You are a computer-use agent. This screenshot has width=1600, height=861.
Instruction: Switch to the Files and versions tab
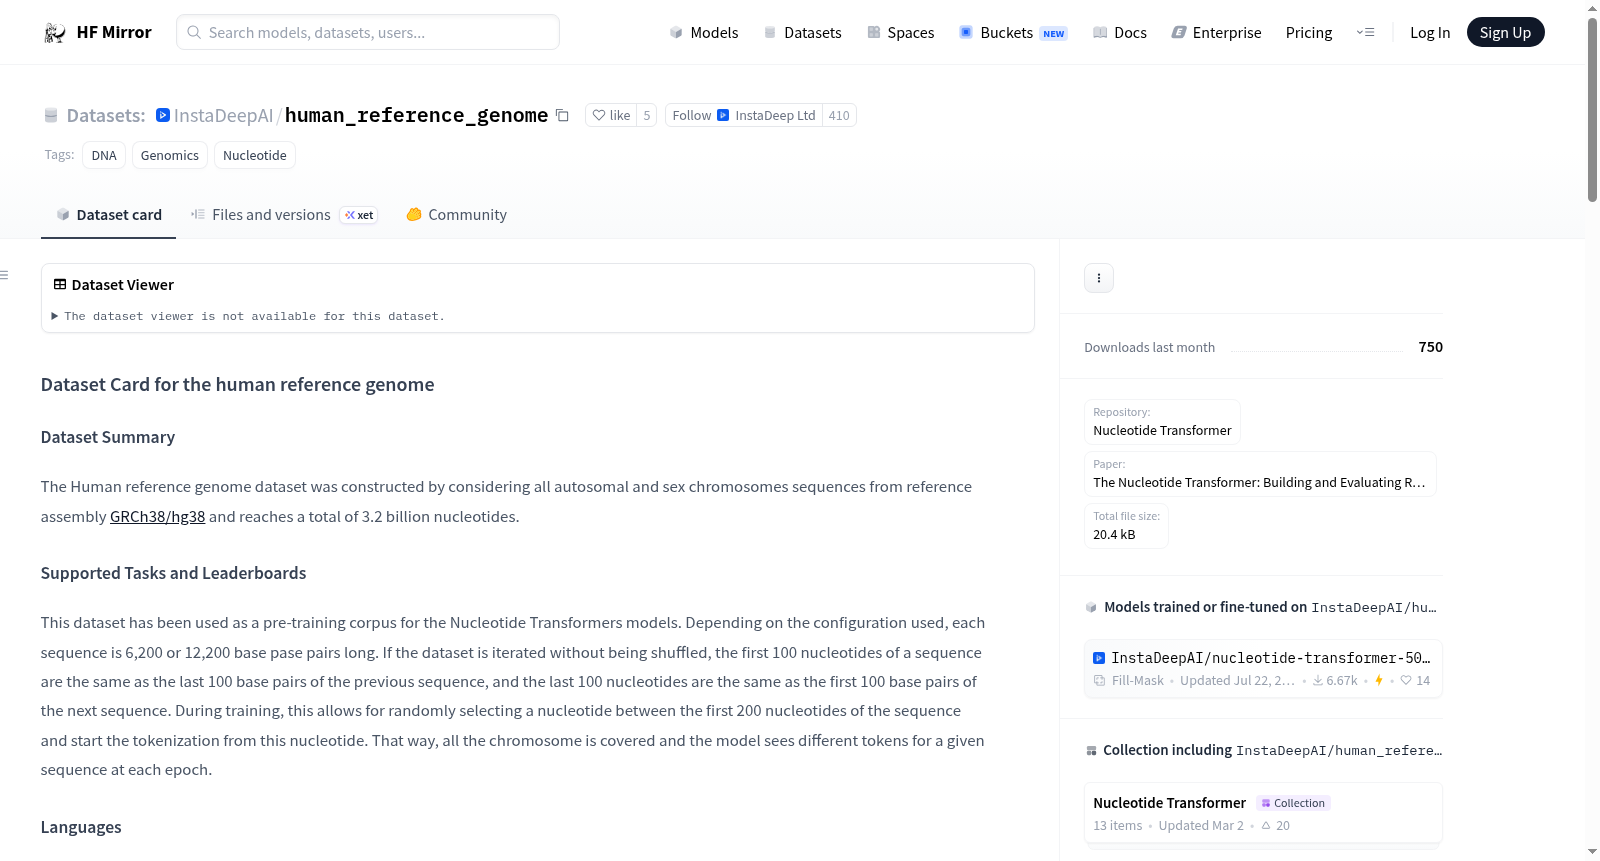pyautogui.click(x=284, y=215)
